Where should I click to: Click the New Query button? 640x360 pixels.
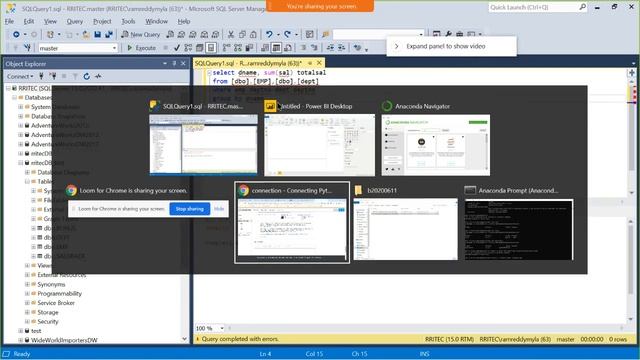tap(141, 35)
